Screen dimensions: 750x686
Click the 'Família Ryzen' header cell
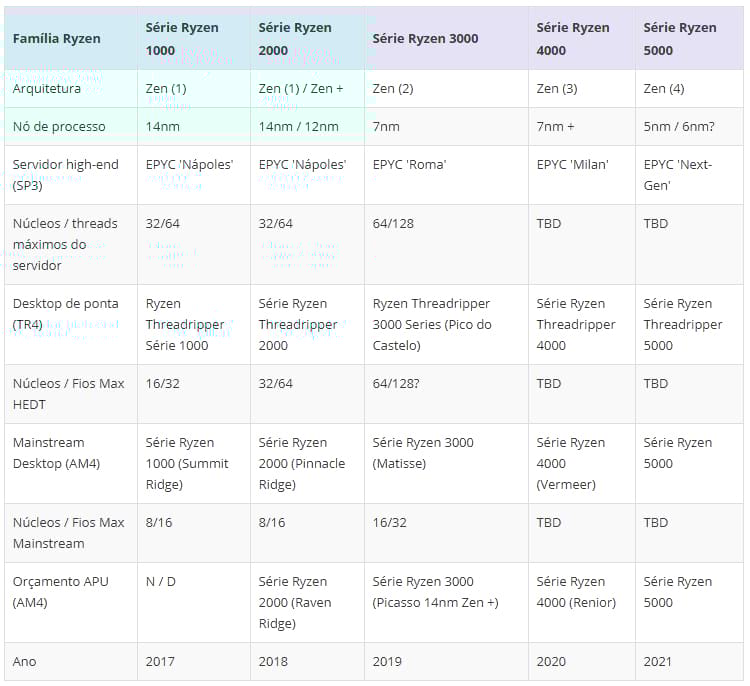point(71,38)
